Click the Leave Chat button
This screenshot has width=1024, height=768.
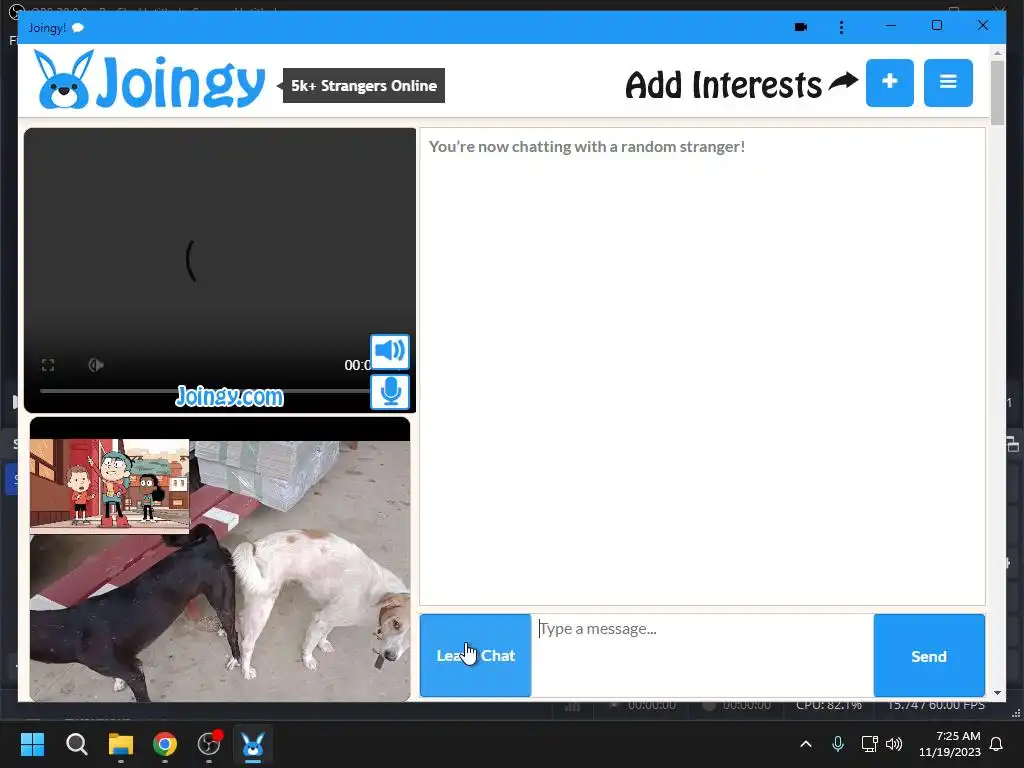[x=475, y=655]
